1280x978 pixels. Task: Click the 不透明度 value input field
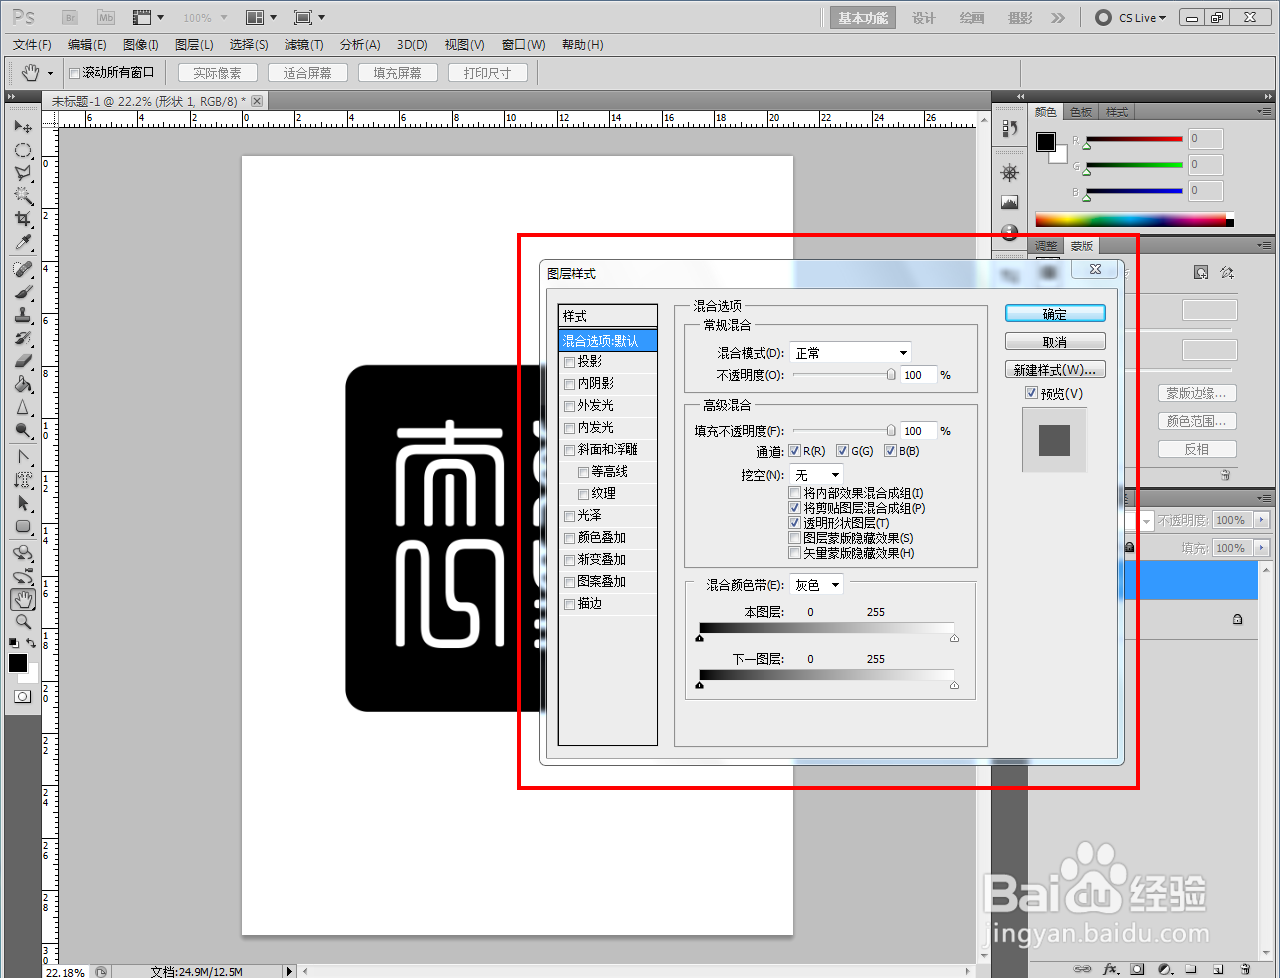[x=918, y=375]
